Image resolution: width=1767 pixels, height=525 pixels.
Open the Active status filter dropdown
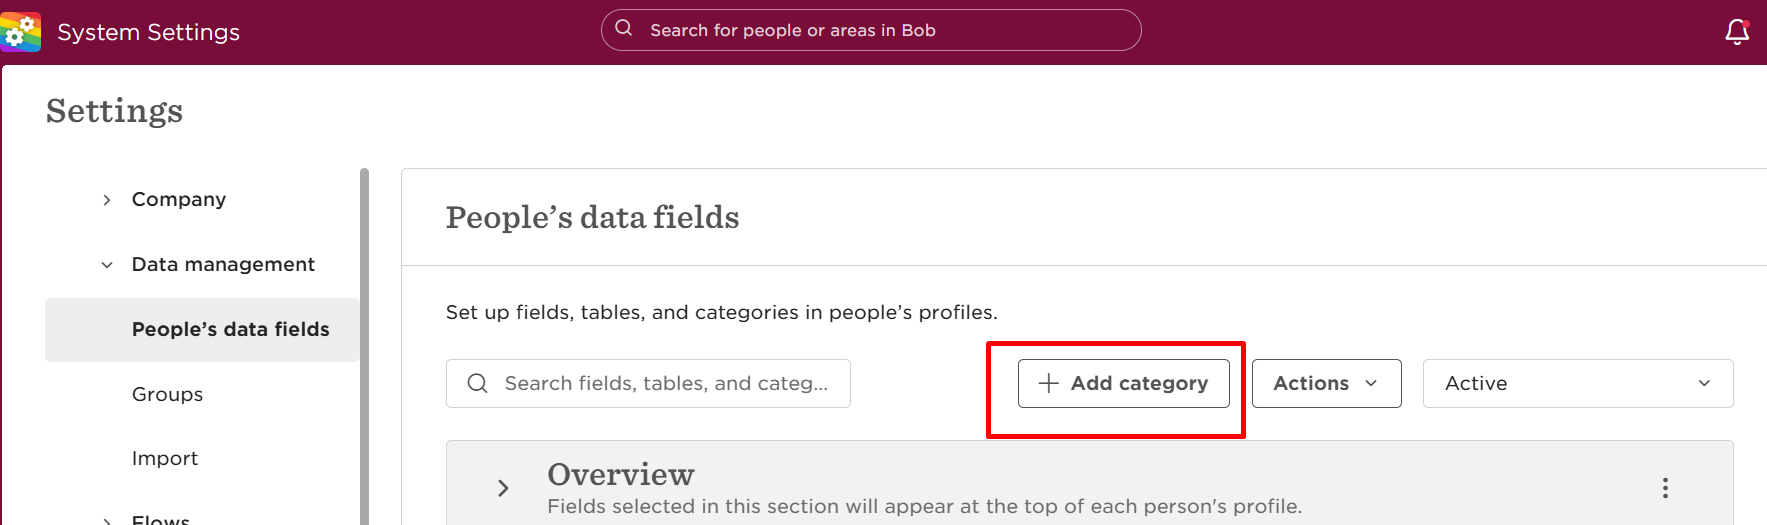pos(1578,383)
